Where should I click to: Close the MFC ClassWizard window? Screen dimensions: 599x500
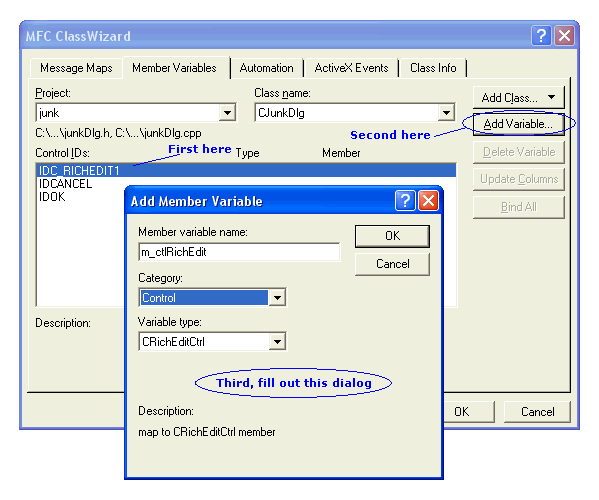(565, 36)
